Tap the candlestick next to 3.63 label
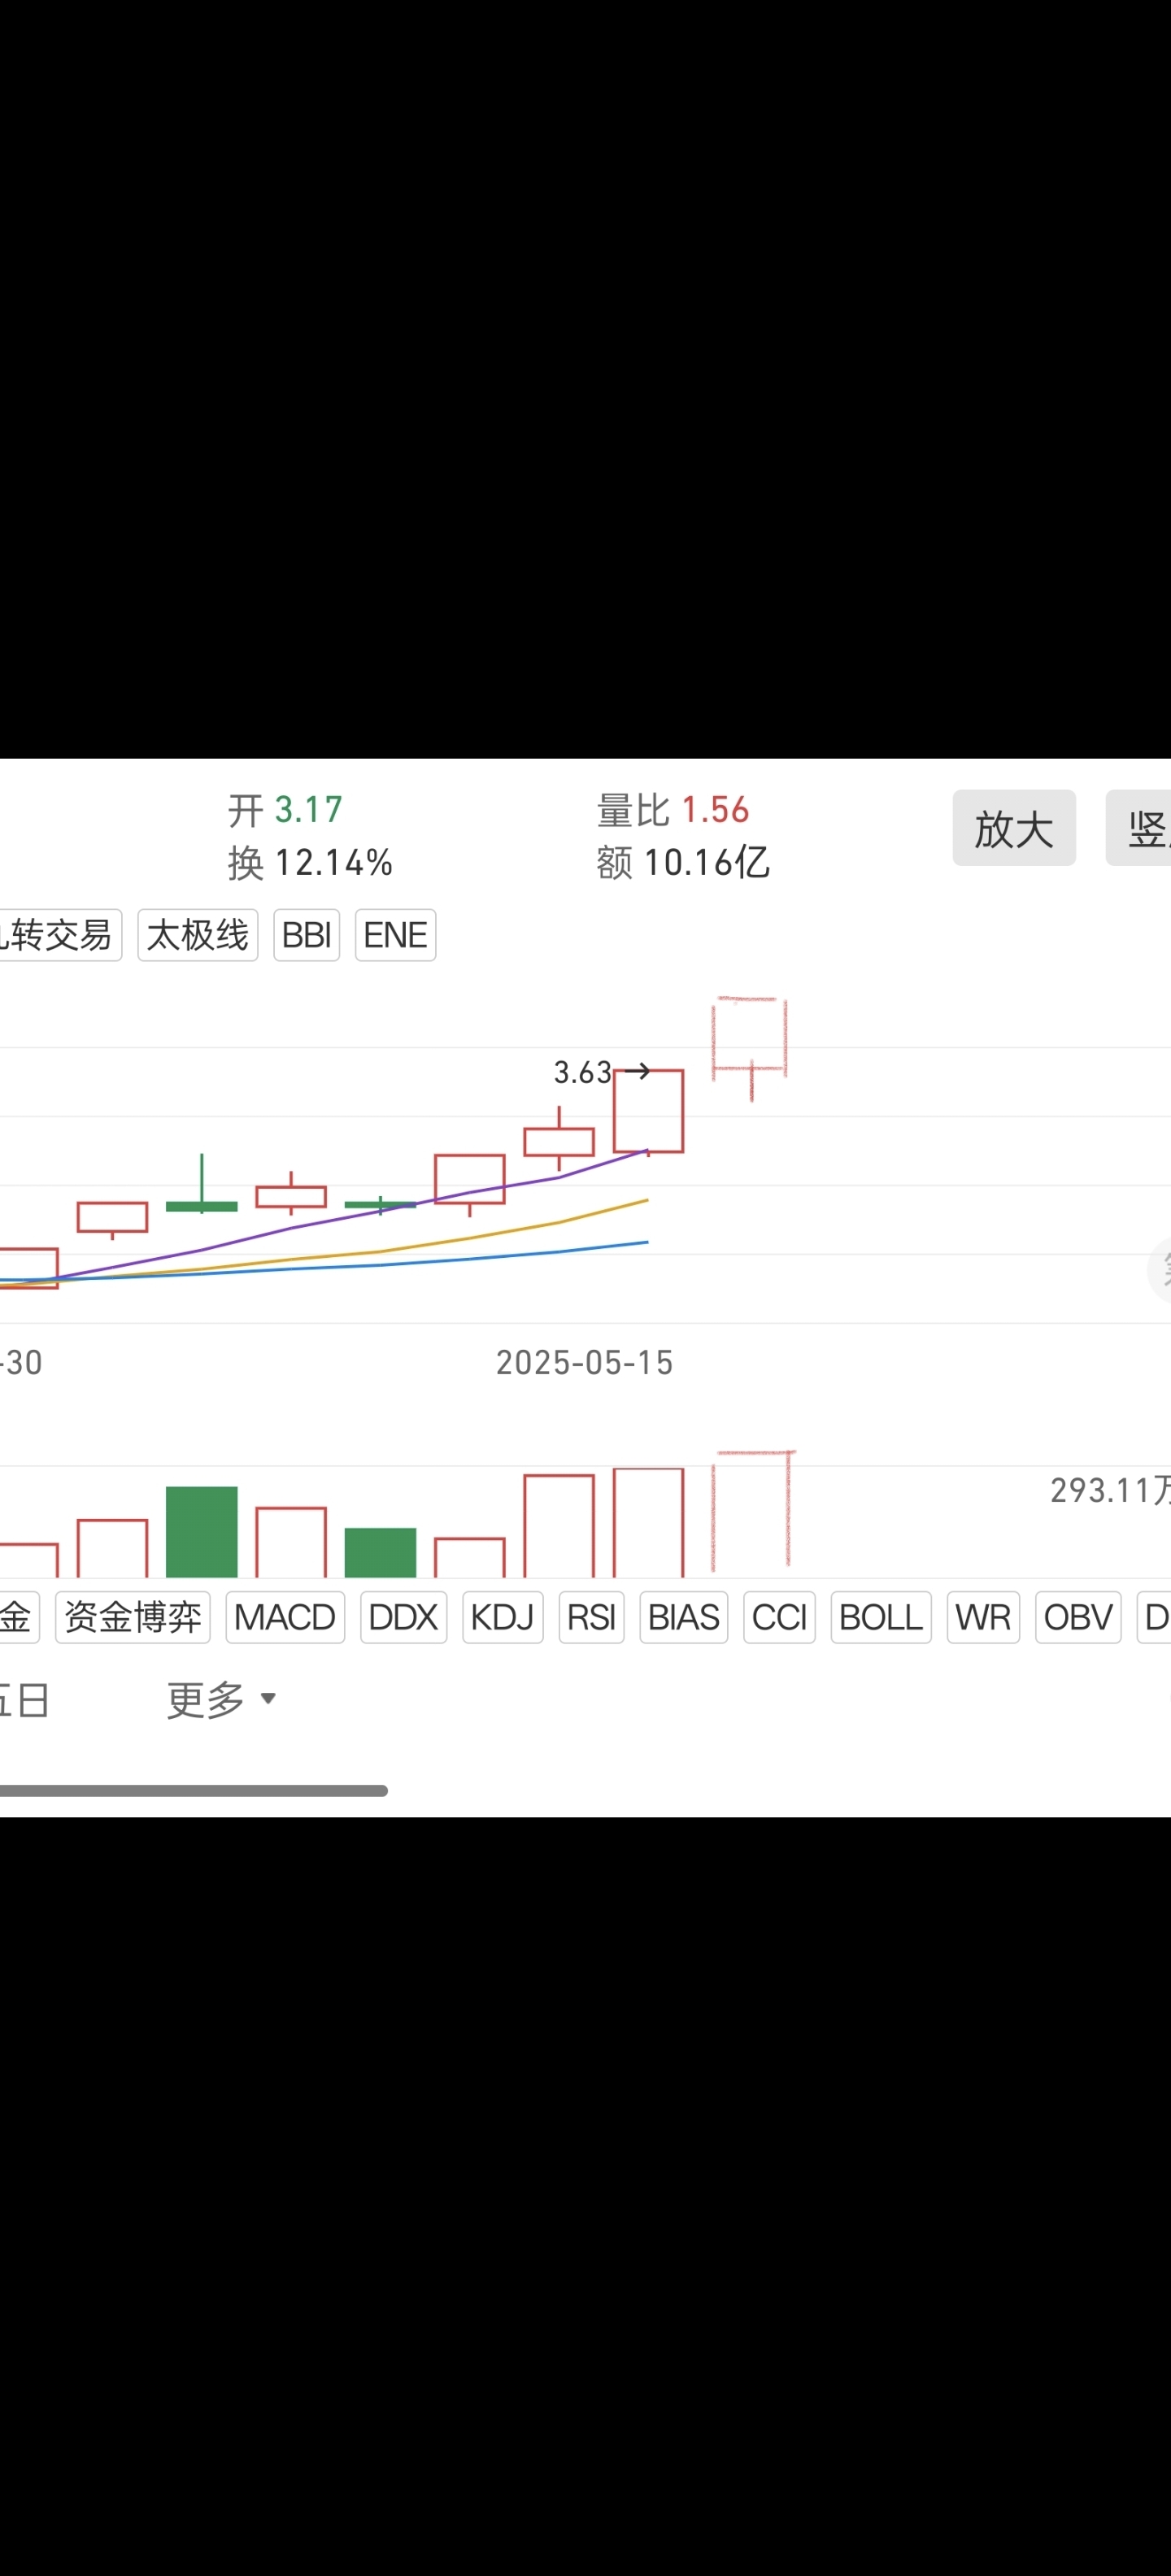Viewport: 1171px width, 2576px height. (649, 1111)
